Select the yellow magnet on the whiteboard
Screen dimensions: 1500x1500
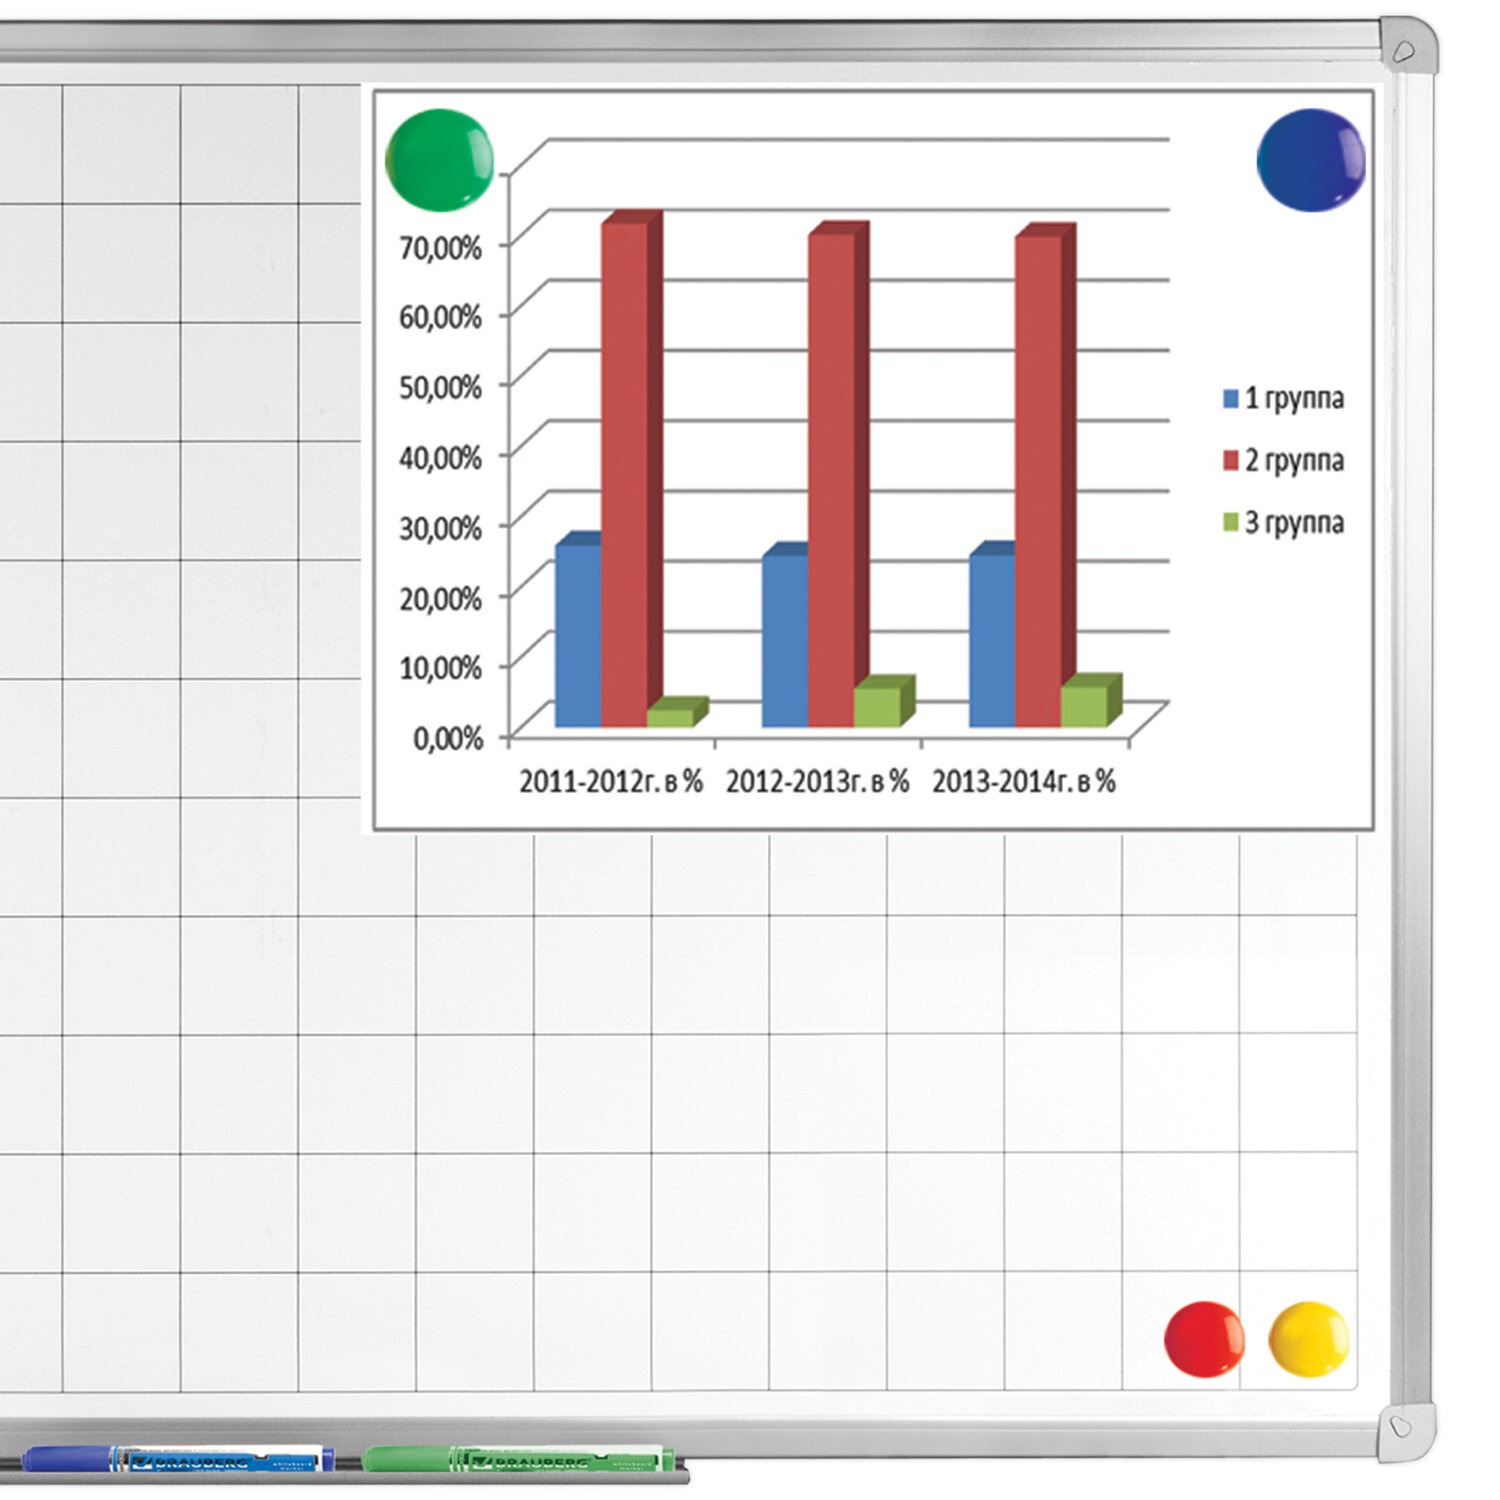pos(1309,1339)
